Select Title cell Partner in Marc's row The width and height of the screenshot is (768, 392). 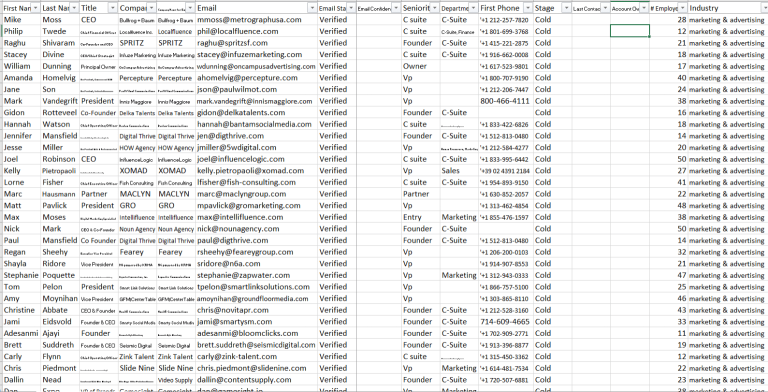(x=98, y=194)
